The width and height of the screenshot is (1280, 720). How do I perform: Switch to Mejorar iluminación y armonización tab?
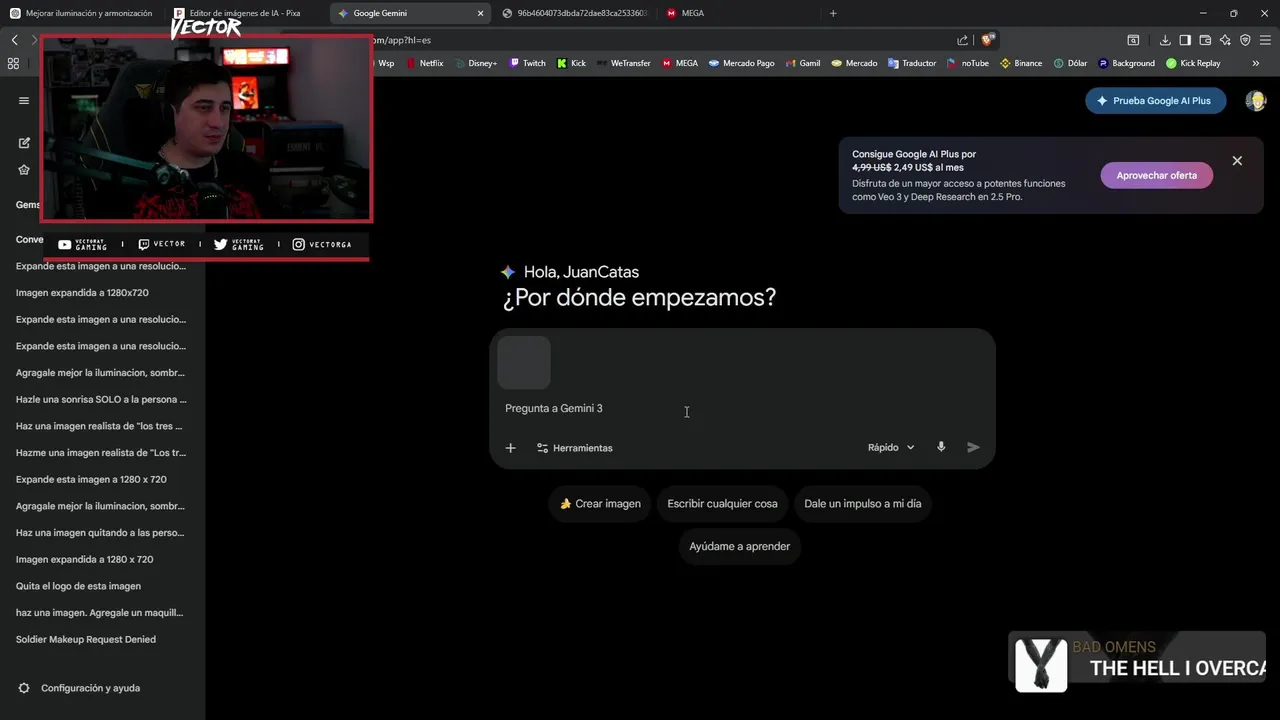pos(80,13)
